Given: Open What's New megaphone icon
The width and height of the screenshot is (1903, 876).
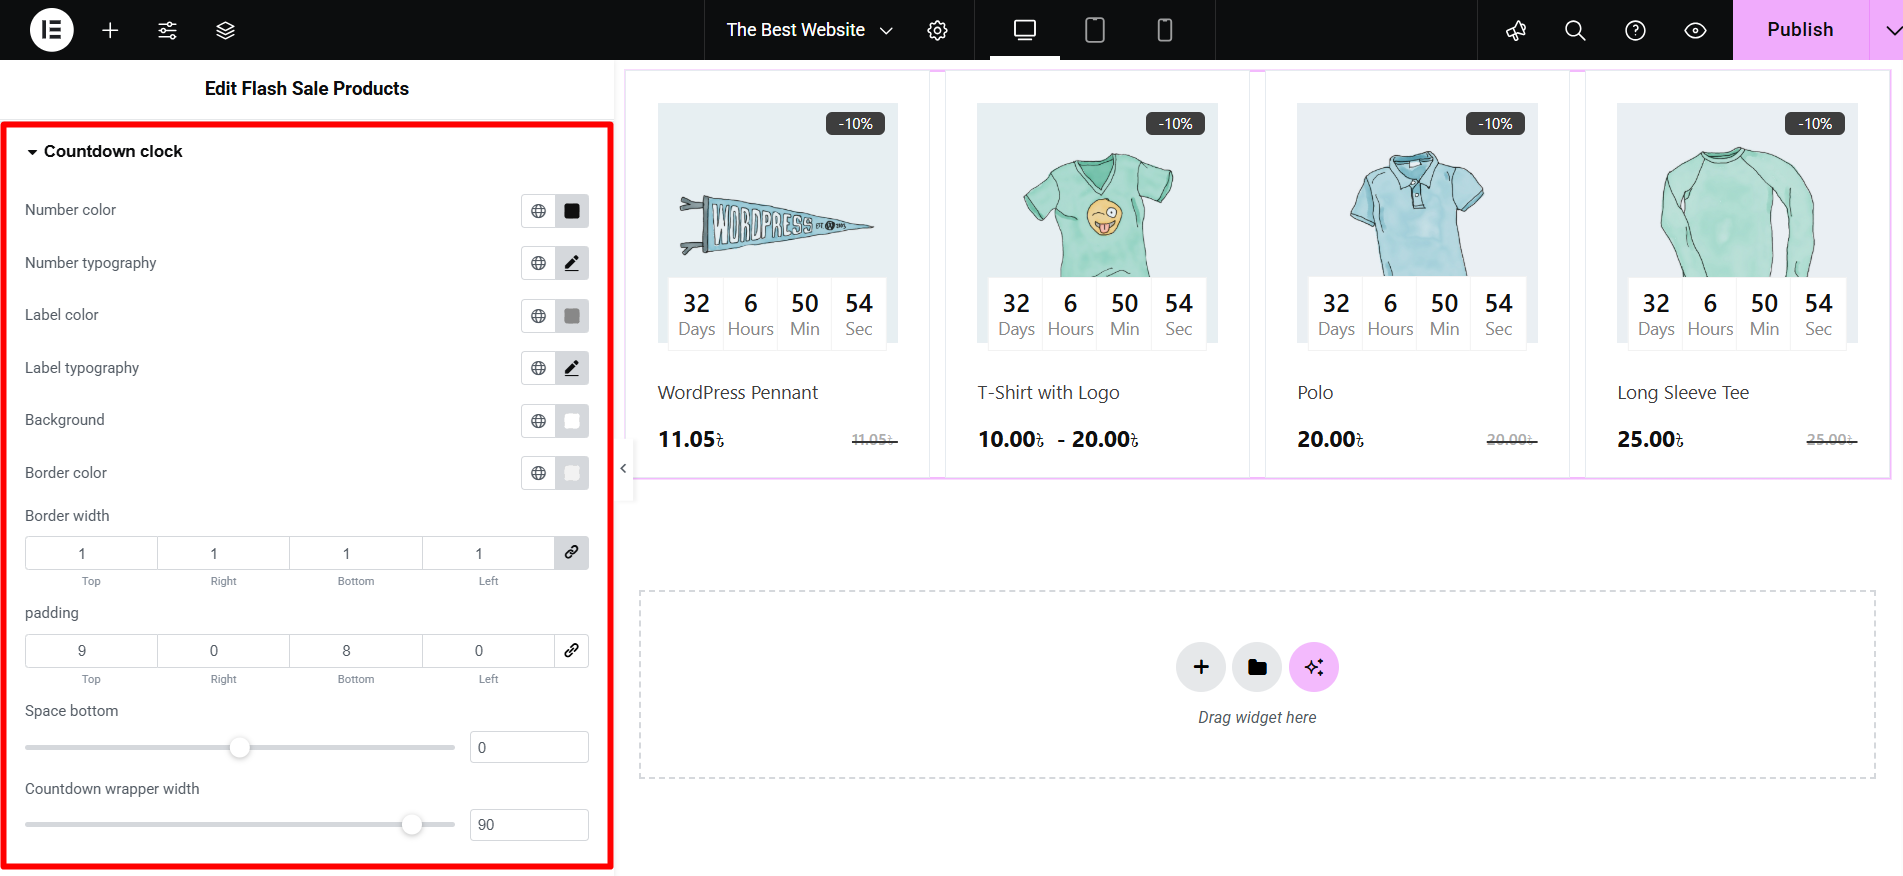Looking at the screenshot, I should [1516, 30].
